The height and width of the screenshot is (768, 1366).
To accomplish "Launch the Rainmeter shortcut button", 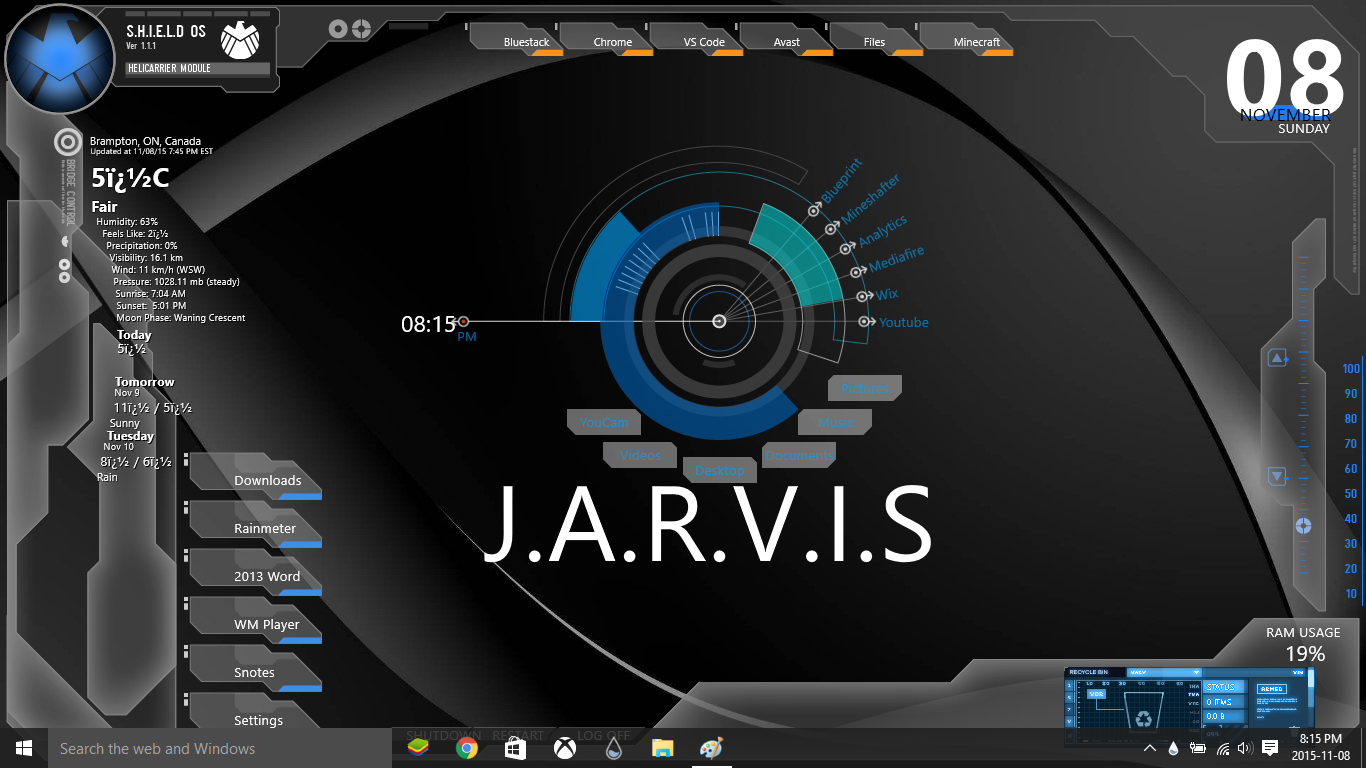I will [x=257, y=525].
